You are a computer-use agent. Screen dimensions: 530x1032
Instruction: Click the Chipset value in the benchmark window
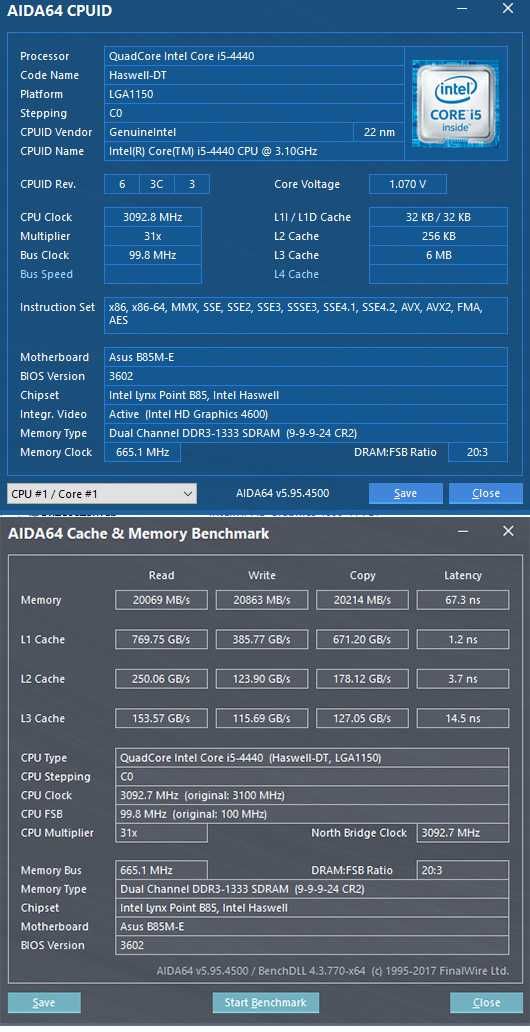[312, 908]
